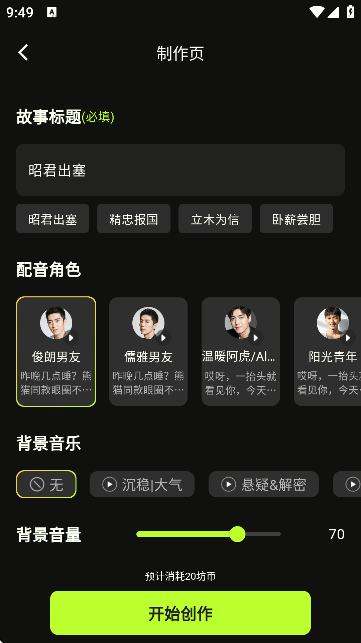Select the 无 no-music option

[x=46, y=484]
